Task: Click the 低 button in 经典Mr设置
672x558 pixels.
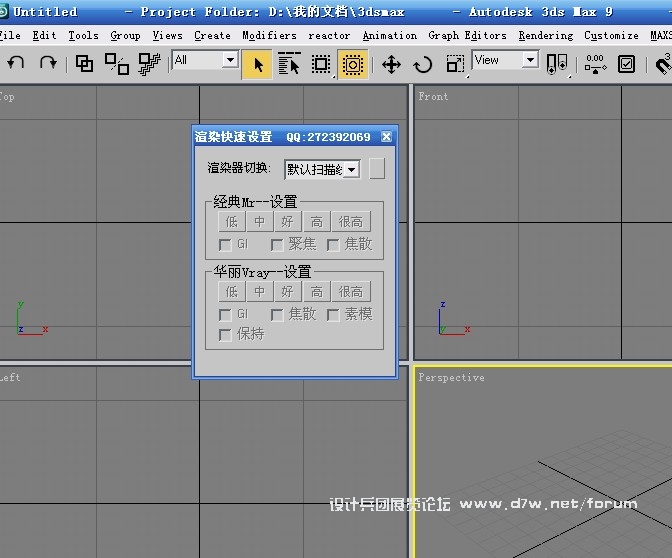Action: pyautogui.click(x=231, y=222)
